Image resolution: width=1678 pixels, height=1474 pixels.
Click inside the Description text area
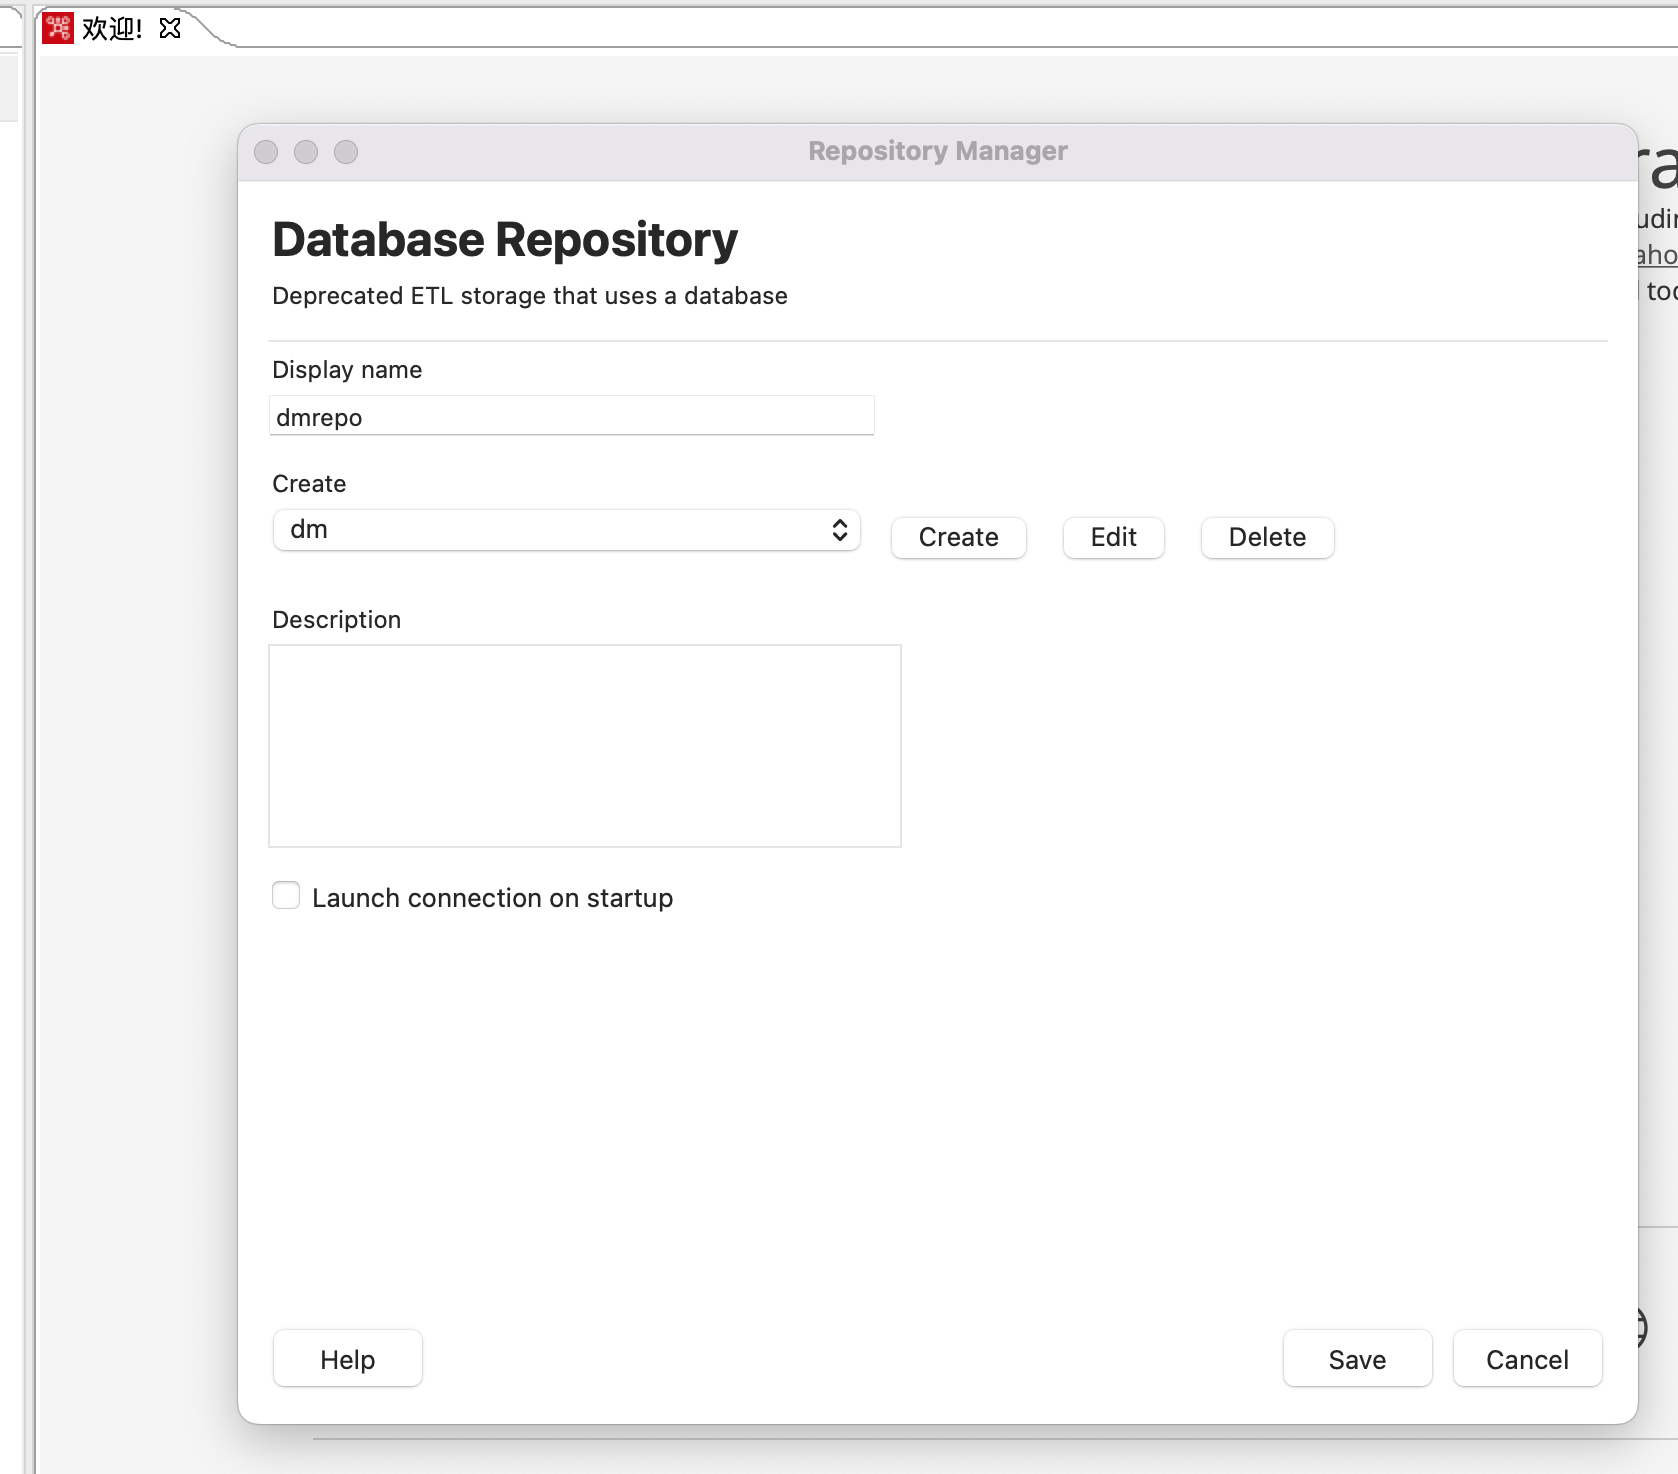pos(585,746)
